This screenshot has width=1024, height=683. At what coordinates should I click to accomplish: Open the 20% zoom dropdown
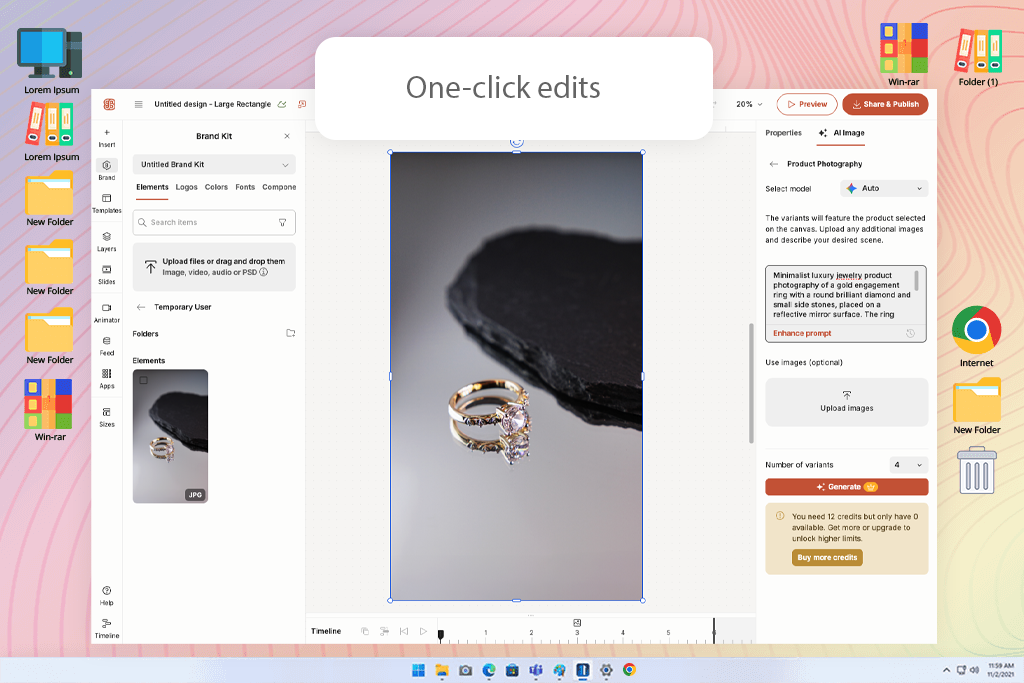tap(749, 104)
